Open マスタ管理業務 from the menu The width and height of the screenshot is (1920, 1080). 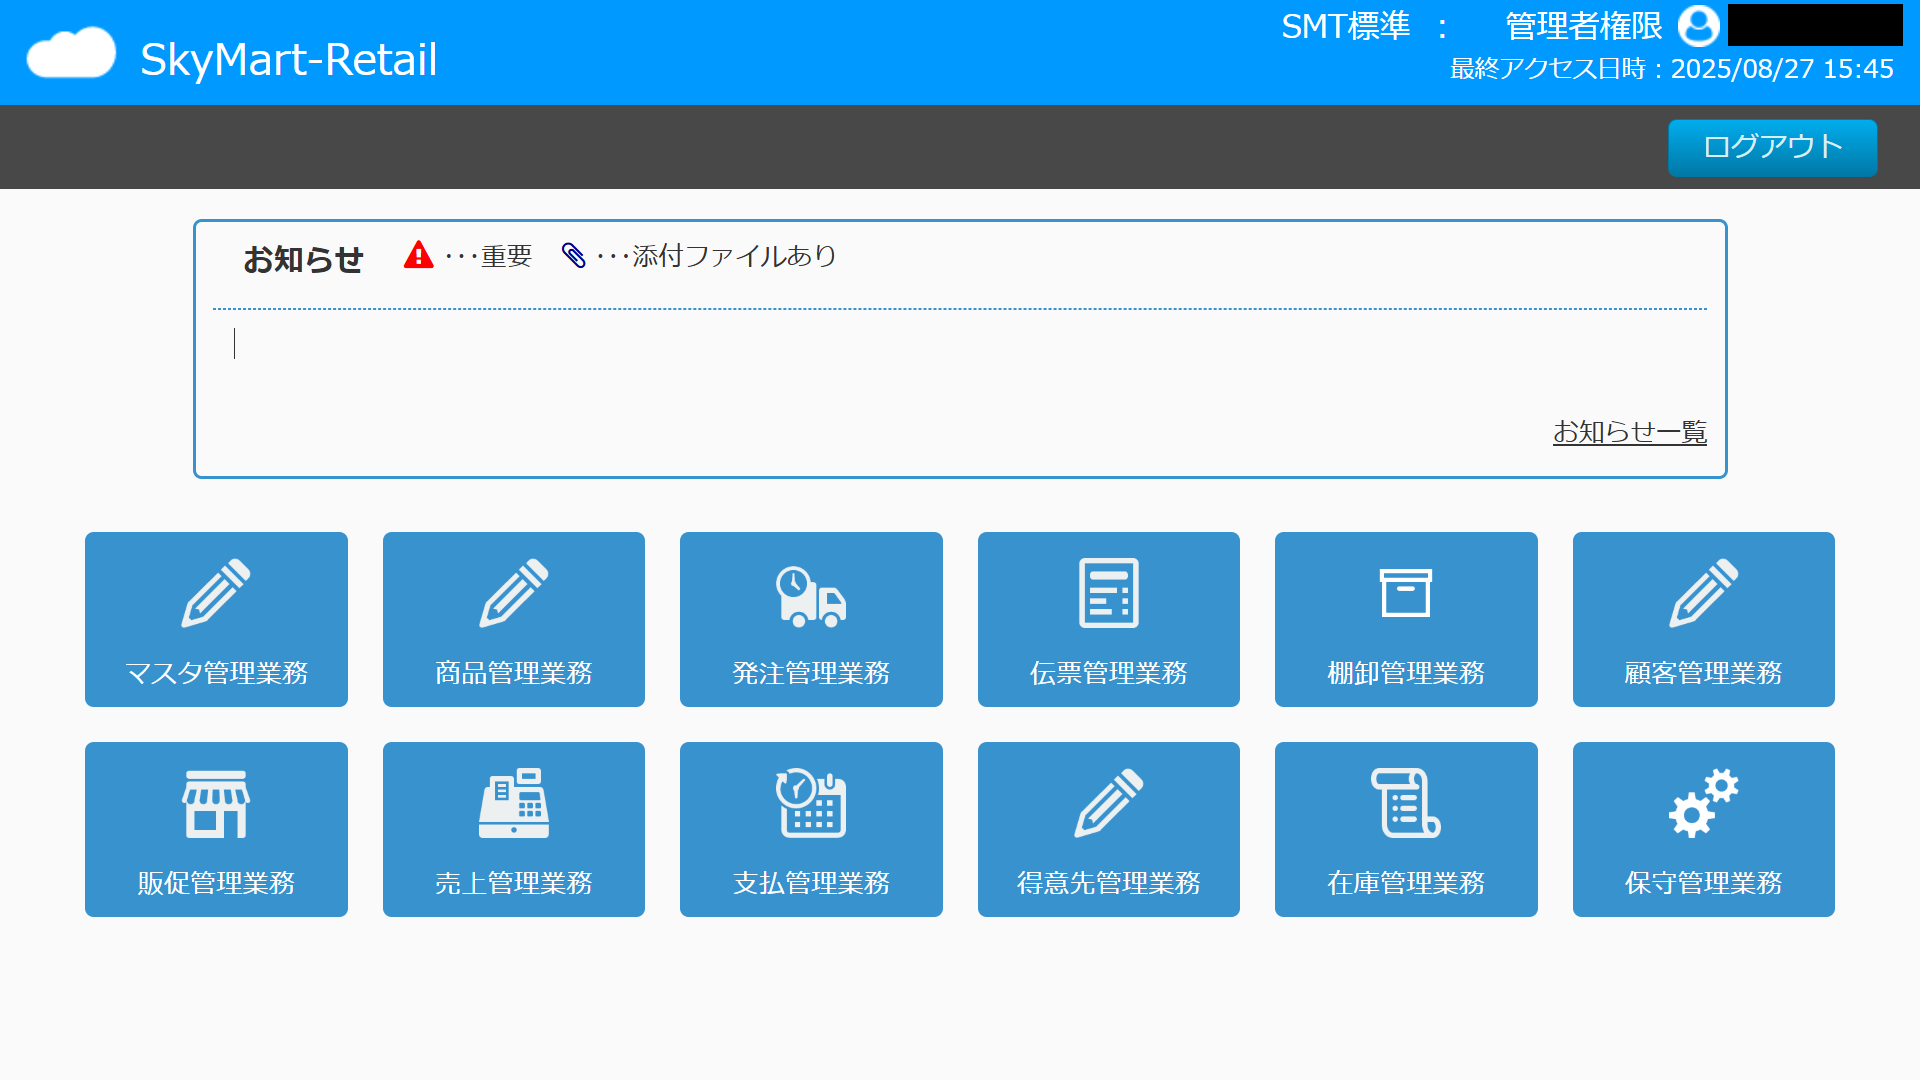click(215, 619)
